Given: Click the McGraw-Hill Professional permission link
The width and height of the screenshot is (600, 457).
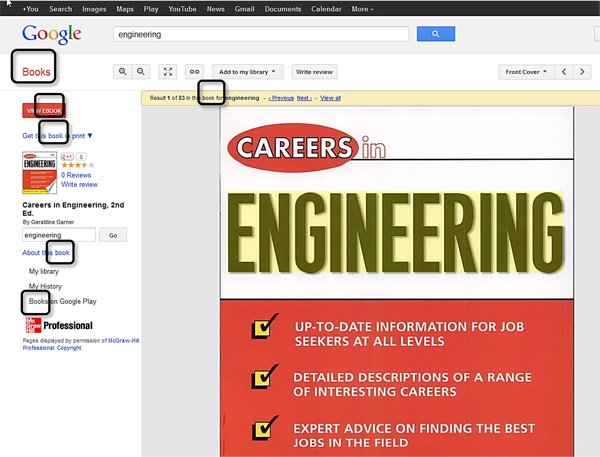Looking at the screenshot, I should point(124,340).
